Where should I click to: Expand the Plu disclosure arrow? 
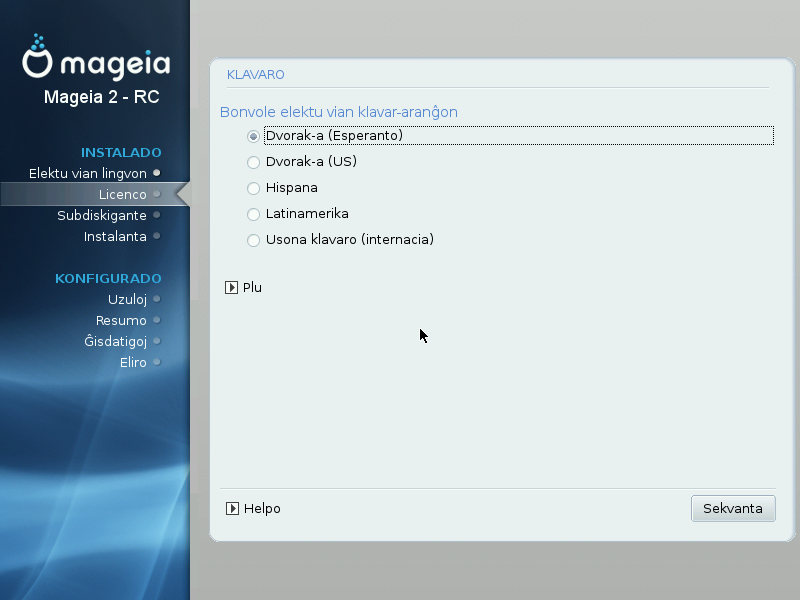(x=231, y=287)
